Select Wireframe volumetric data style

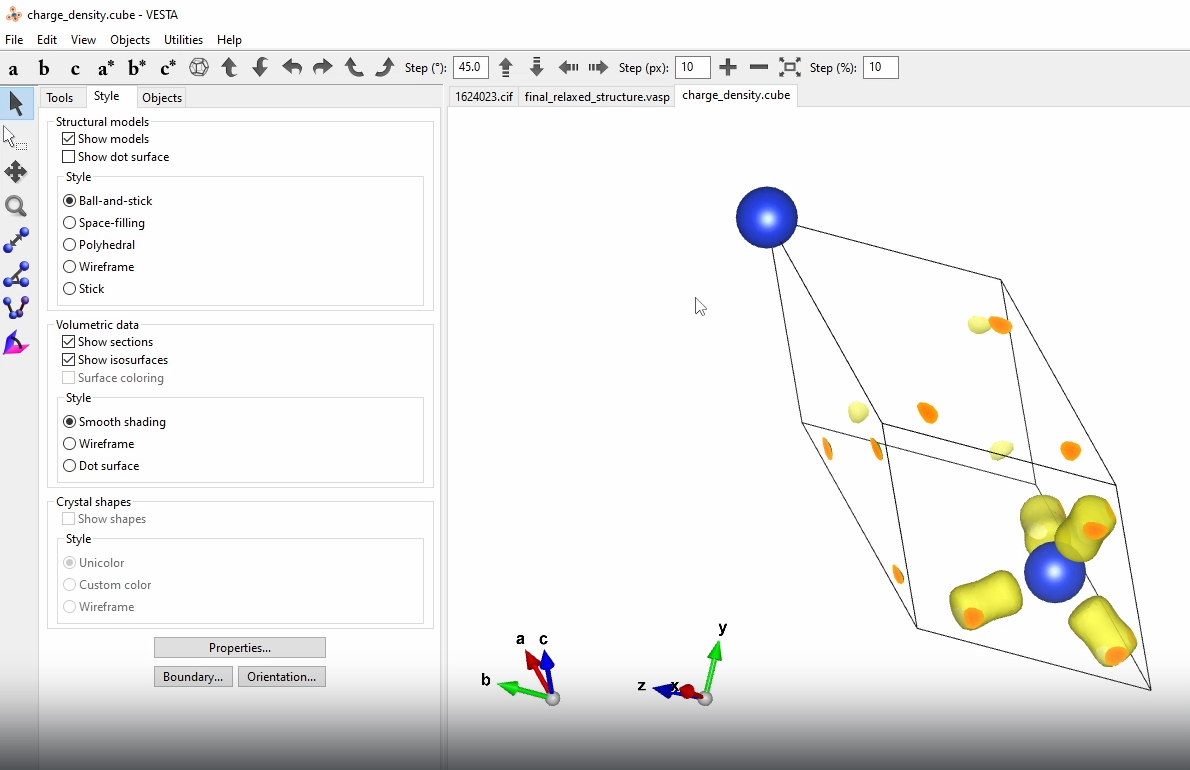tap(70, 444)
